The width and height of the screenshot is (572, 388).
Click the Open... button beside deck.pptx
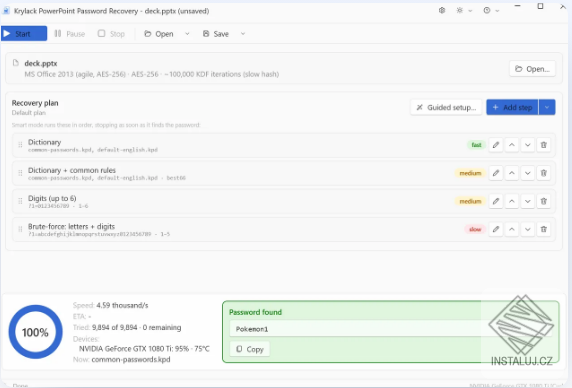[x=532, y=69]
